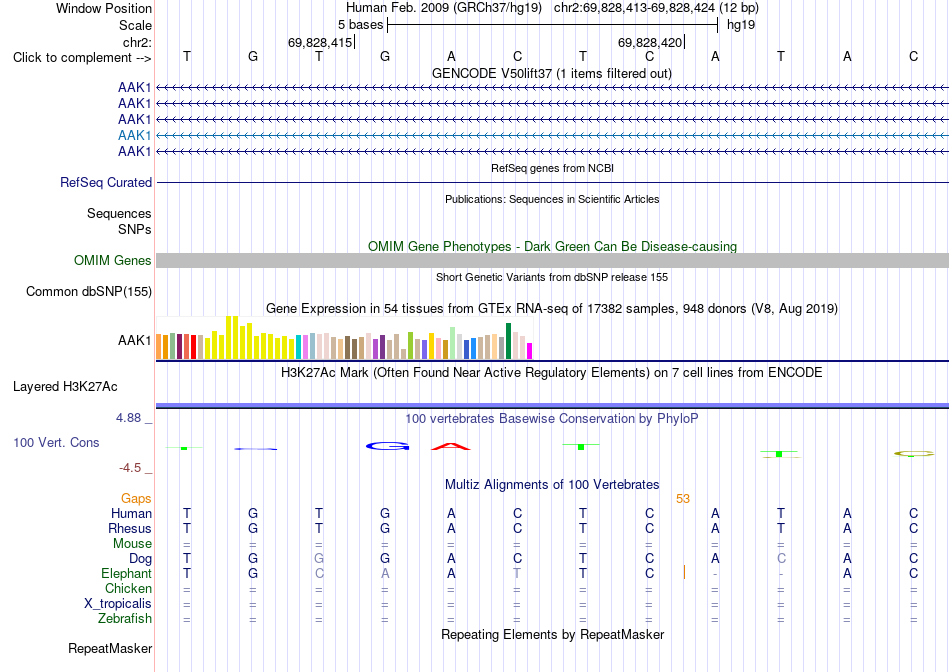This screenshot has width=950, height=672.
Task: Click the black AAK1 label beside GTEx chart
Action: click(135, 341)
